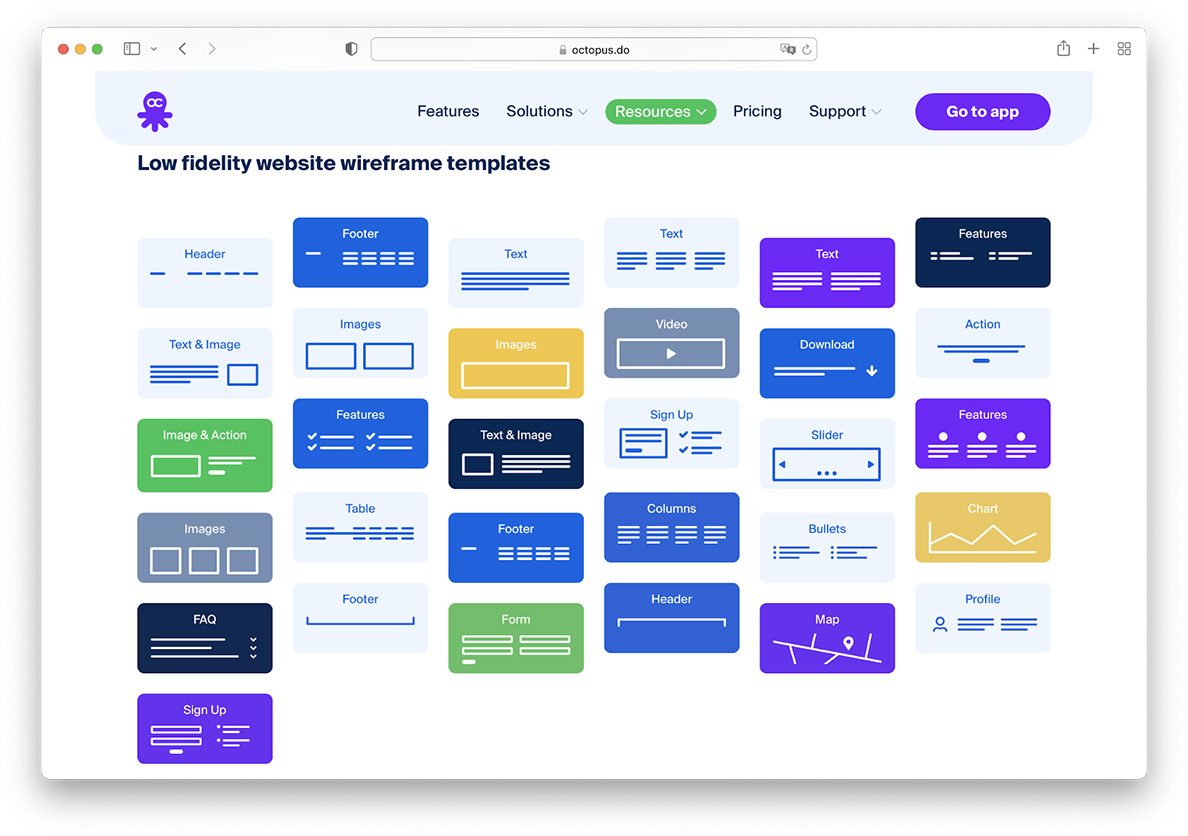This screenshot has width=1188, height=836.
Task: Reload the octopus.do page
Action: [x=807, y=49]
